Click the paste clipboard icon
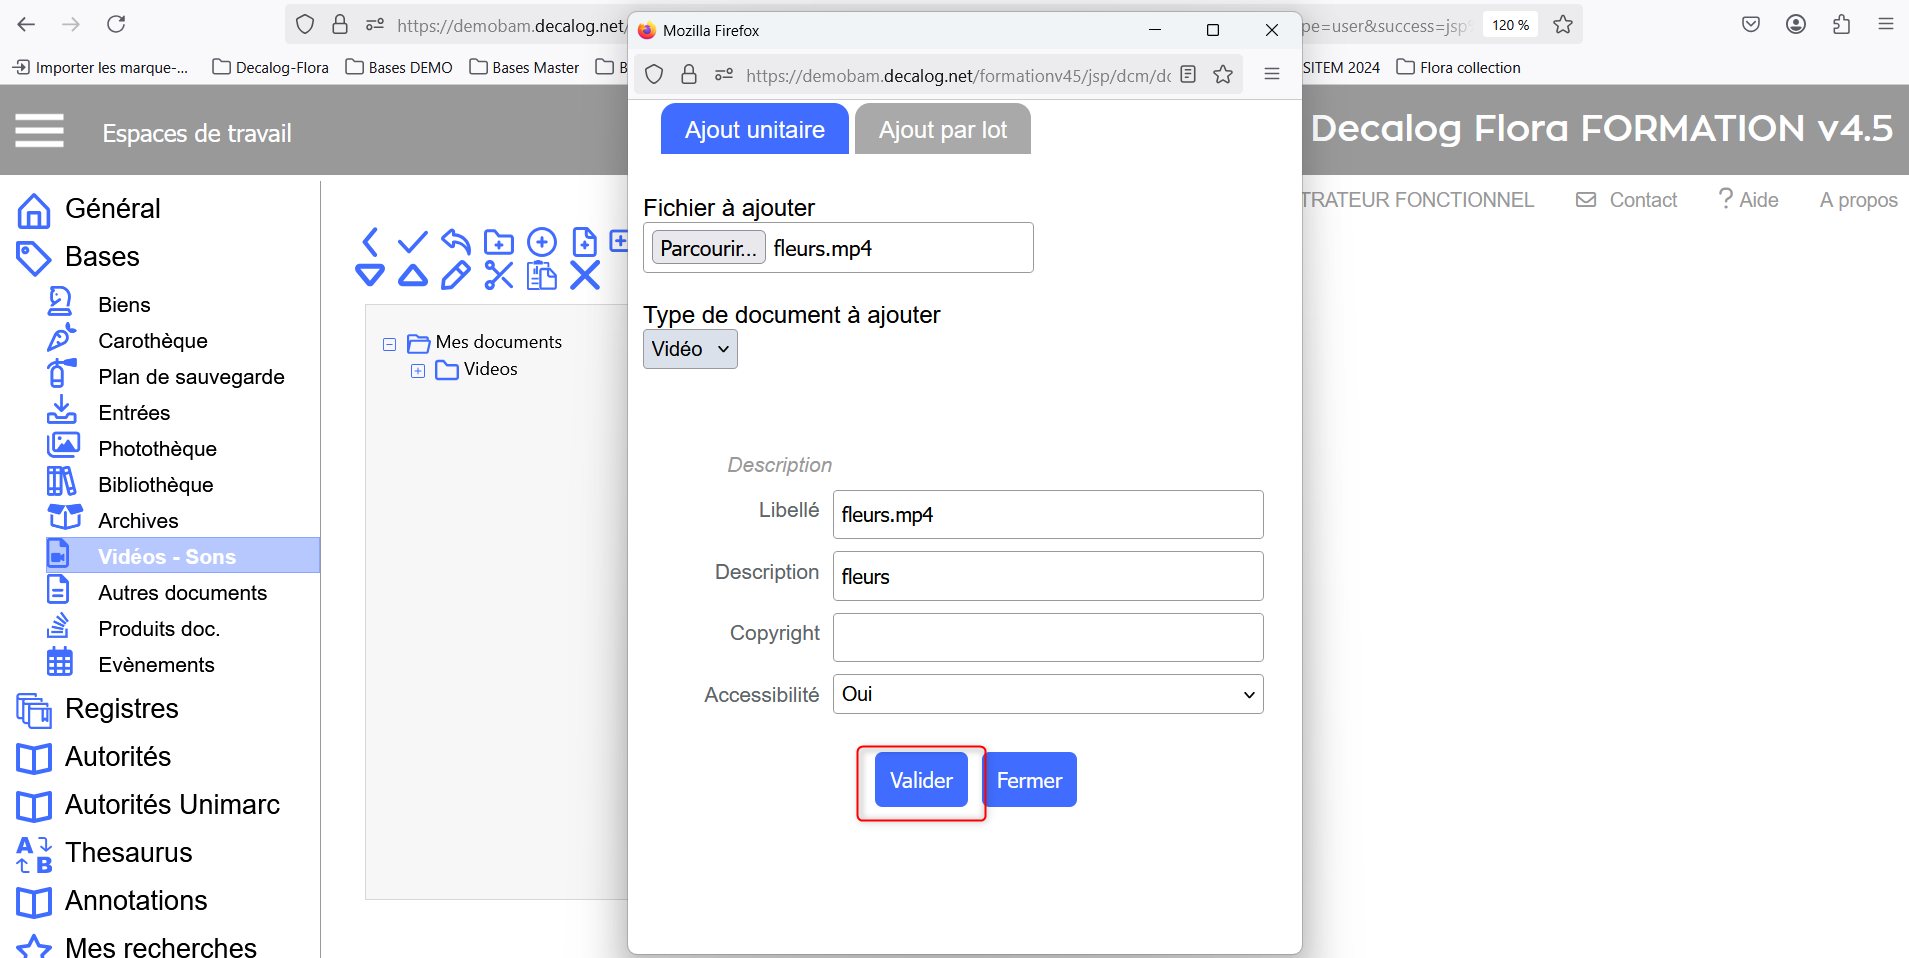The height and width of the screenshot is (958, 1909). coord(541,275)
